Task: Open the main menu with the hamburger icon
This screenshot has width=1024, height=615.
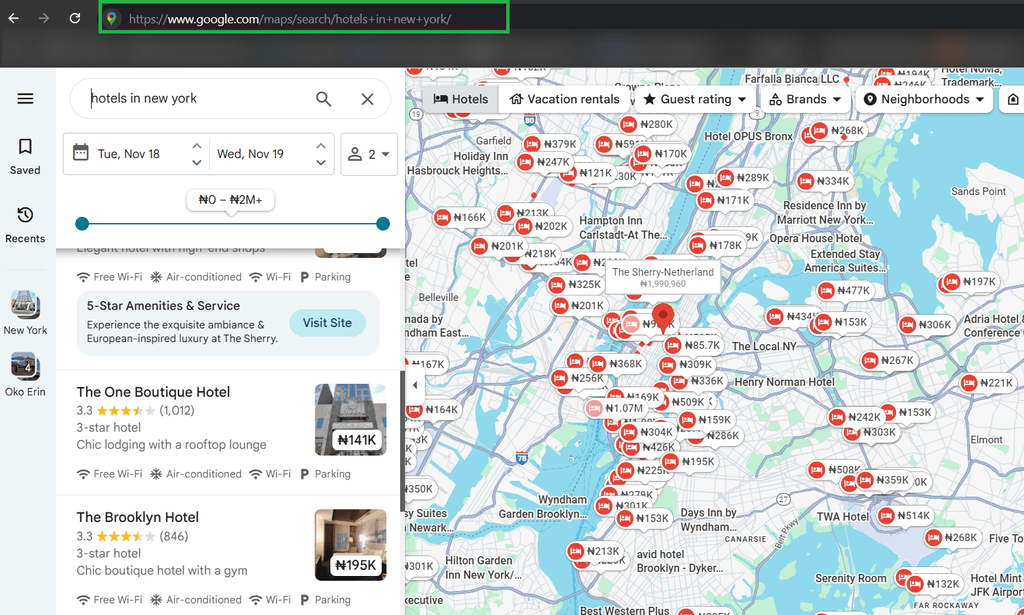Action: click(25, 98)
